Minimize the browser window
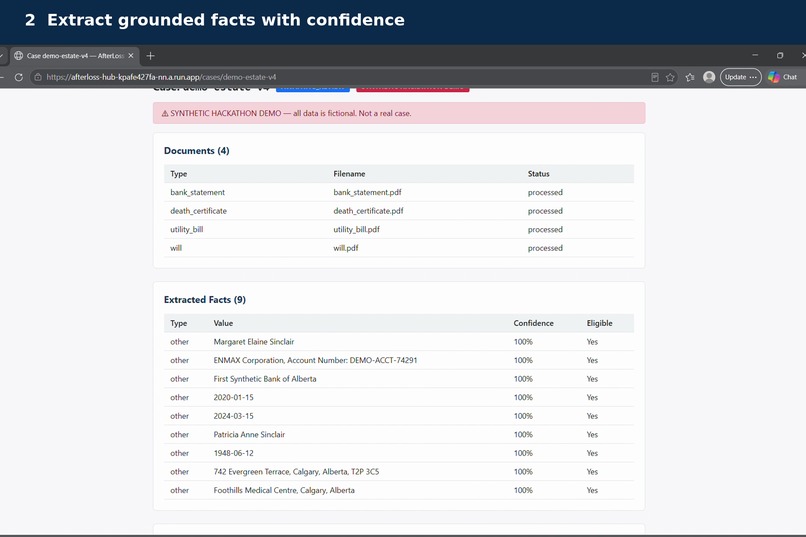This screenshot has height=537, width=806. click(755, 55)
